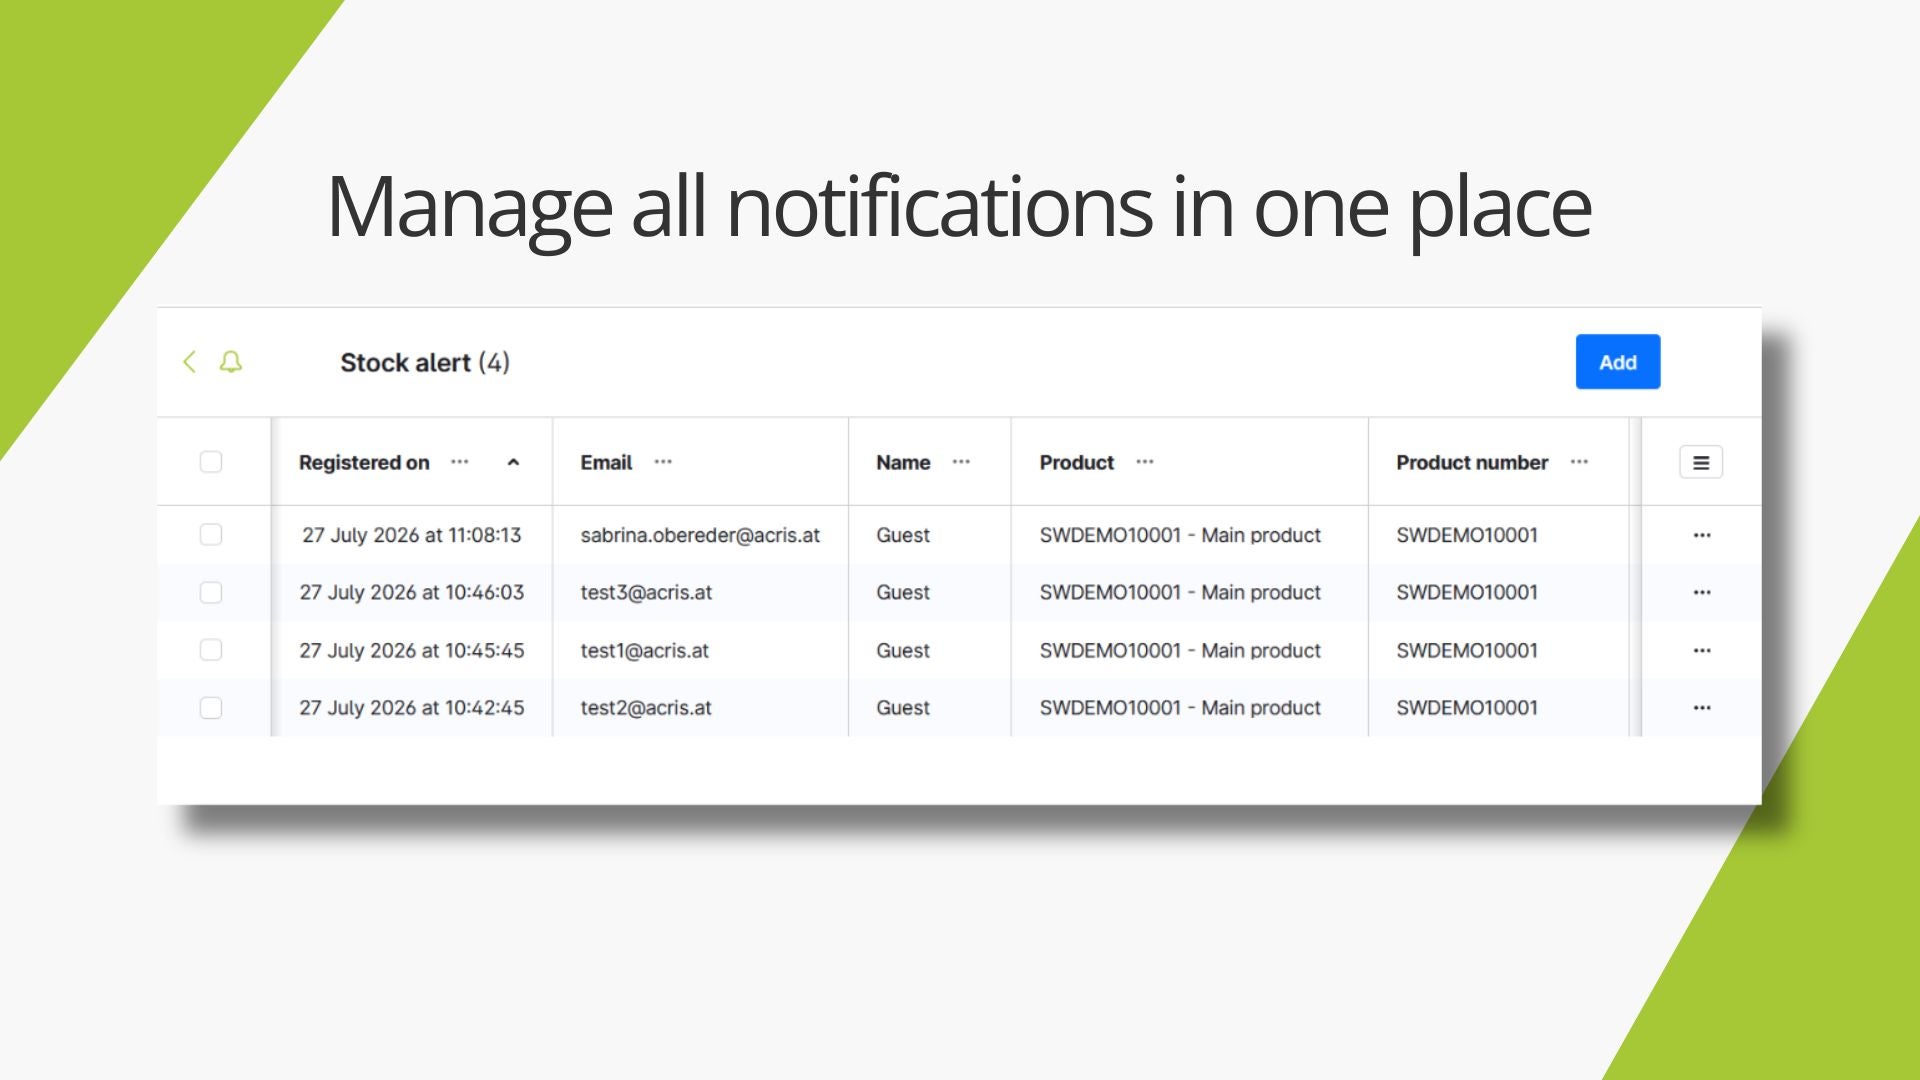The width and height of the screenshot is (1920, 1080).
Task: Click date 27 July 2026 at 10:42:45
Action: tap(412, 708)
